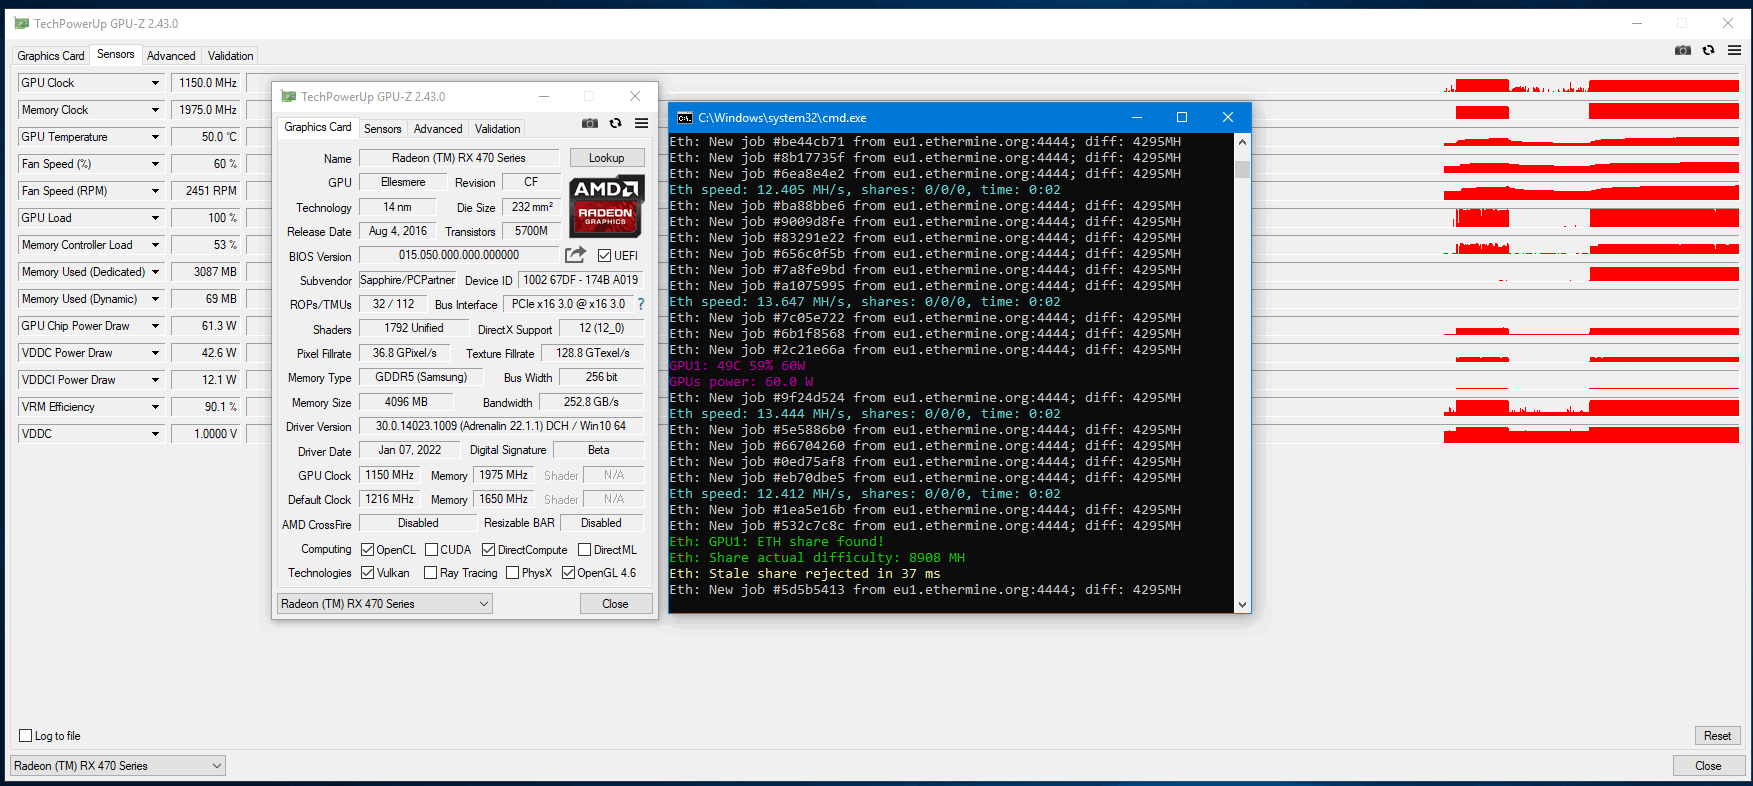Click the BIOS share/export icon

tap(575, 255)
